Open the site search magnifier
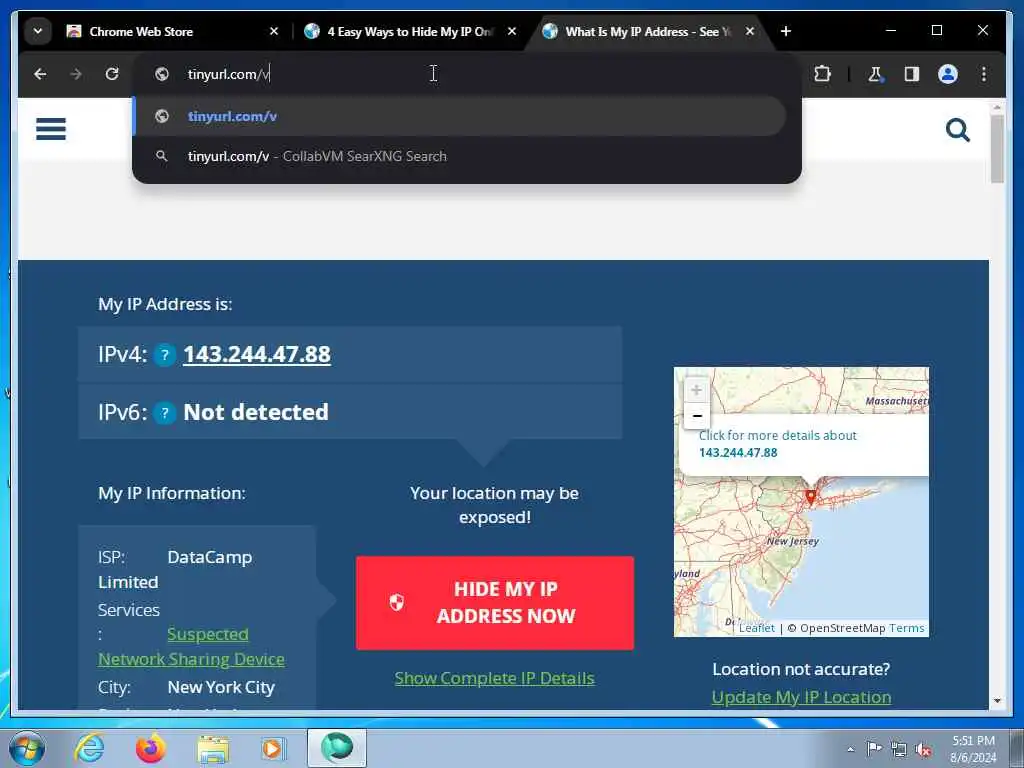 pyautogui.click(x=957, y=130)
